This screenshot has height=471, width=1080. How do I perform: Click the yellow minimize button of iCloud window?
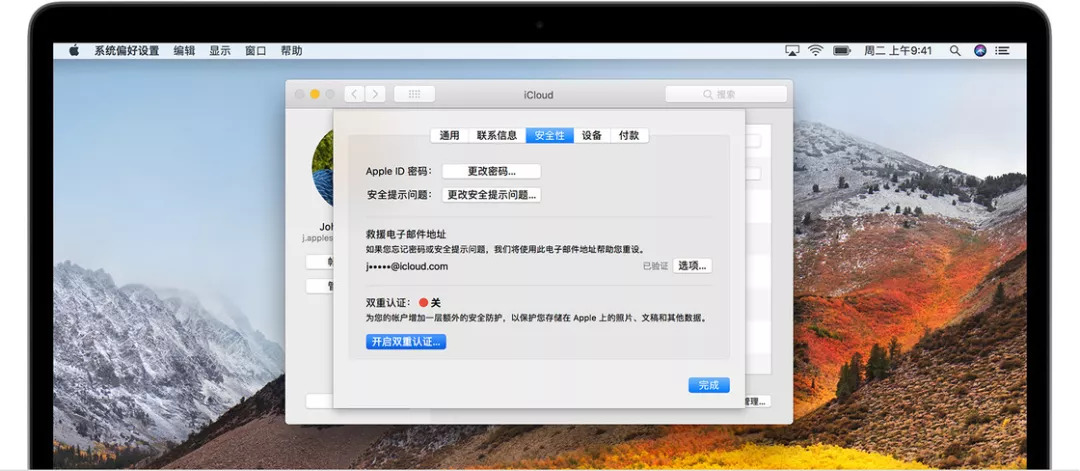pos(315,94)
